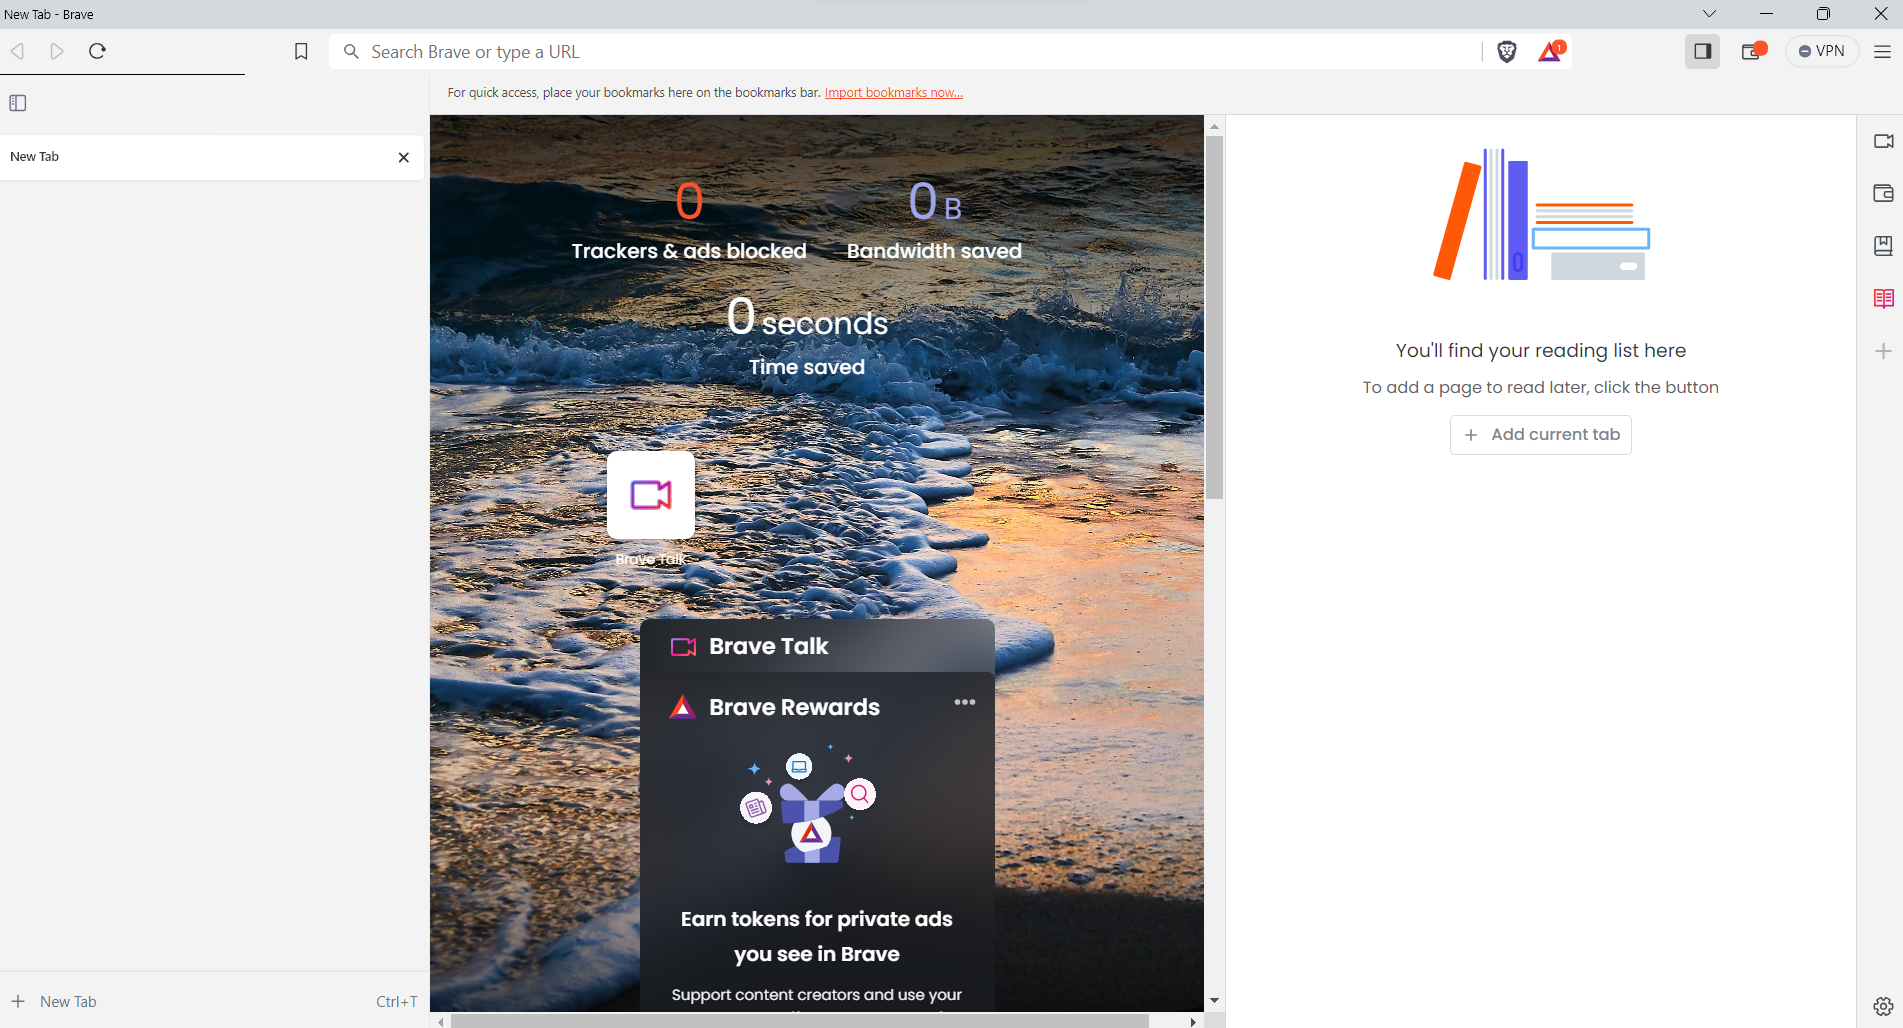Toggle the side panel view
The width and height of the screenshot is (1903, 1028).
1702,51
